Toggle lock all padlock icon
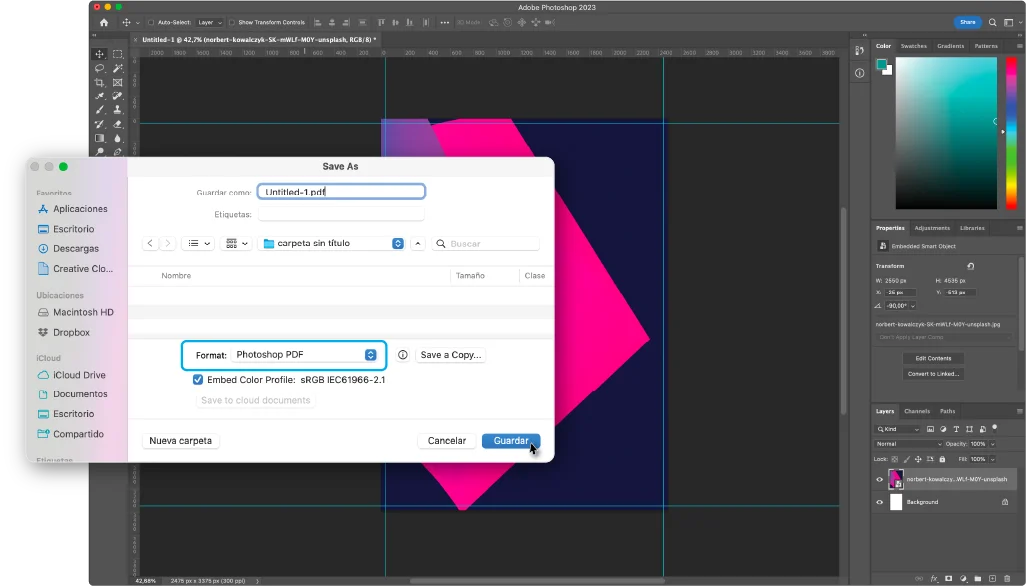 coord(942,460)
